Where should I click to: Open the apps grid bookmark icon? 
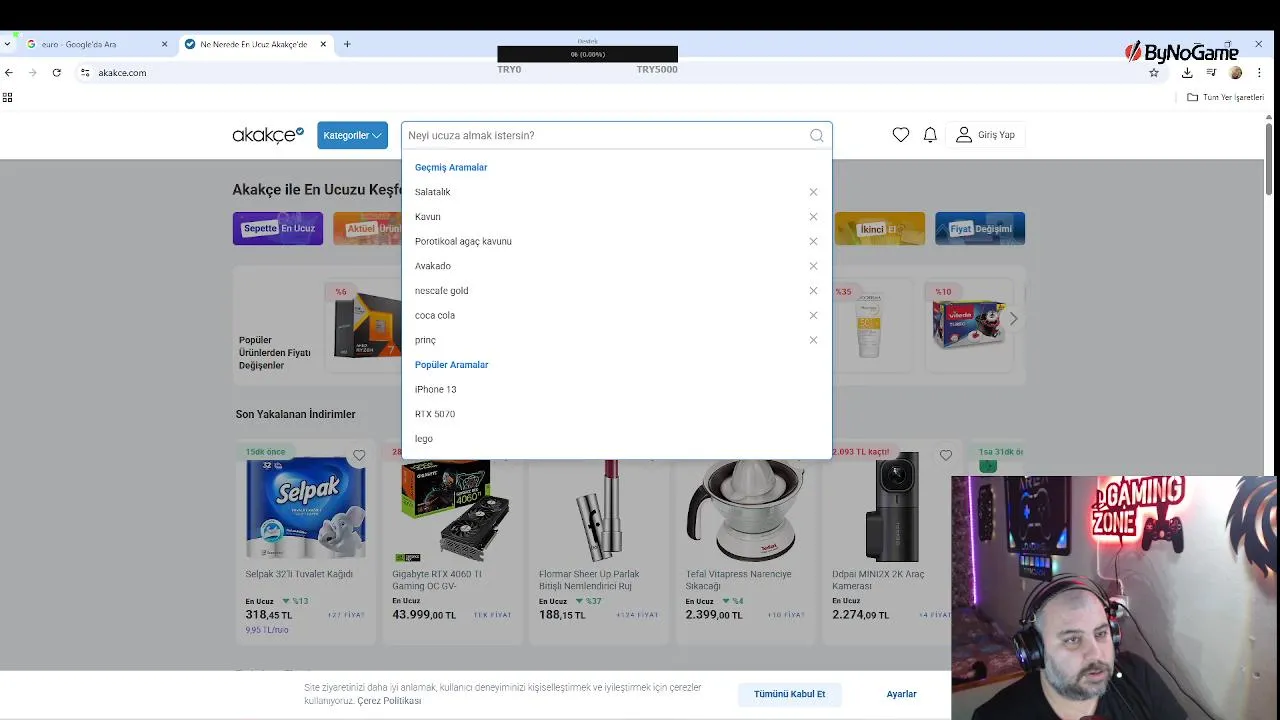coord(7,97)
